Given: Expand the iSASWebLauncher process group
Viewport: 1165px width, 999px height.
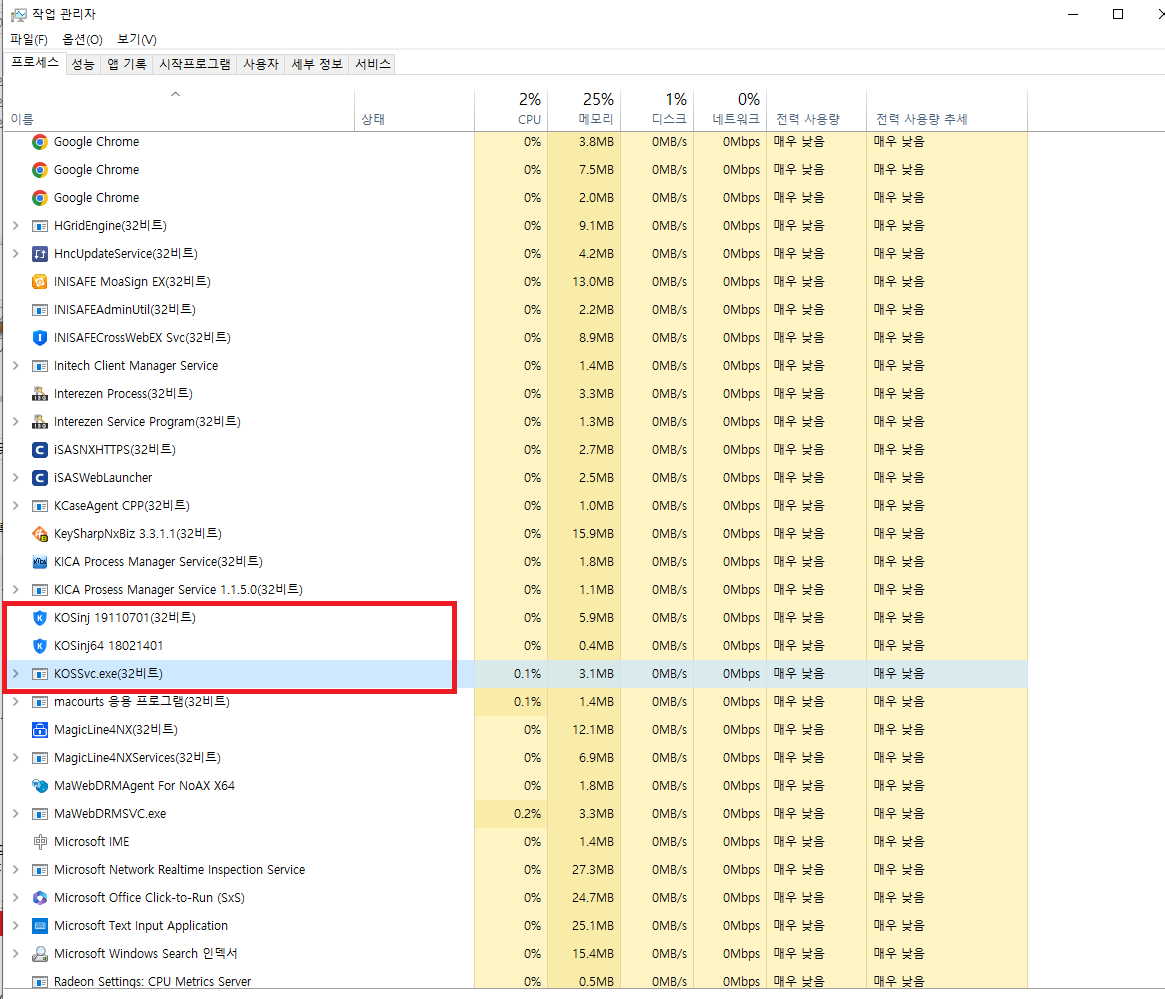Looking at the screenshot, I should pyautogui.click(x=16, y=478).
